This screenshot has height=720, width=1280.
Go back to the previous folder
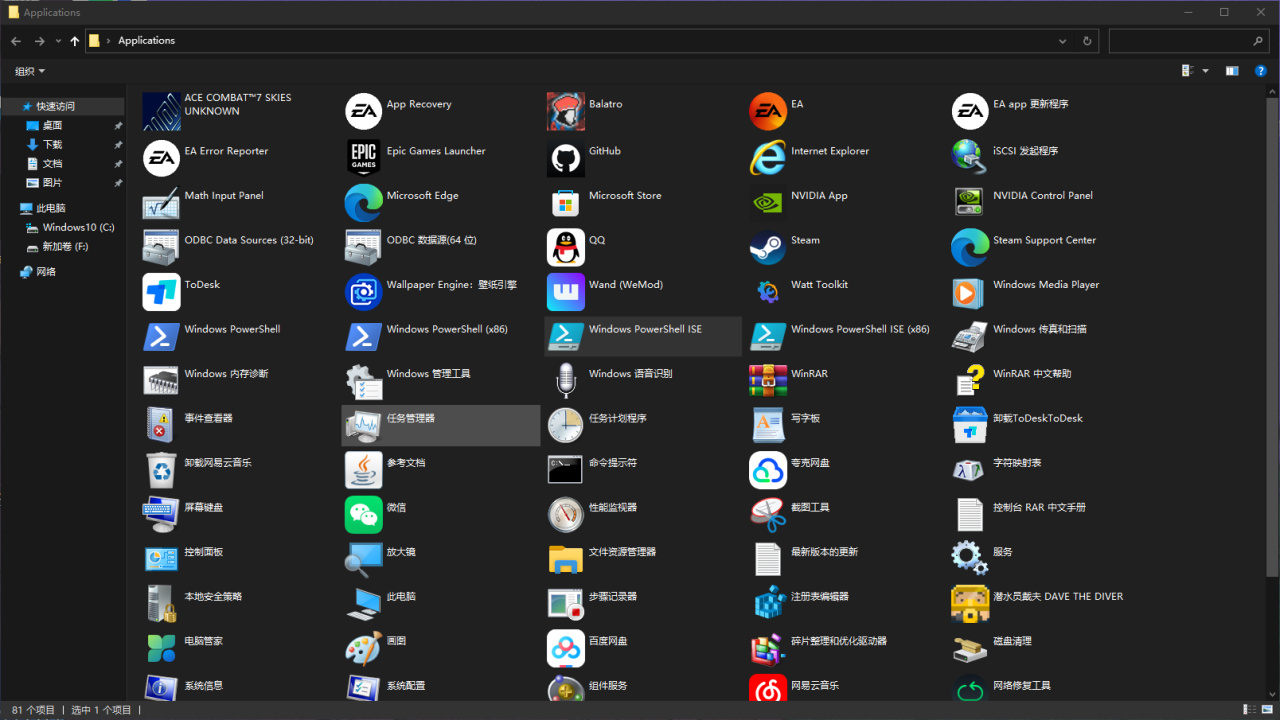pyautogui.click(x=16, y=41)
